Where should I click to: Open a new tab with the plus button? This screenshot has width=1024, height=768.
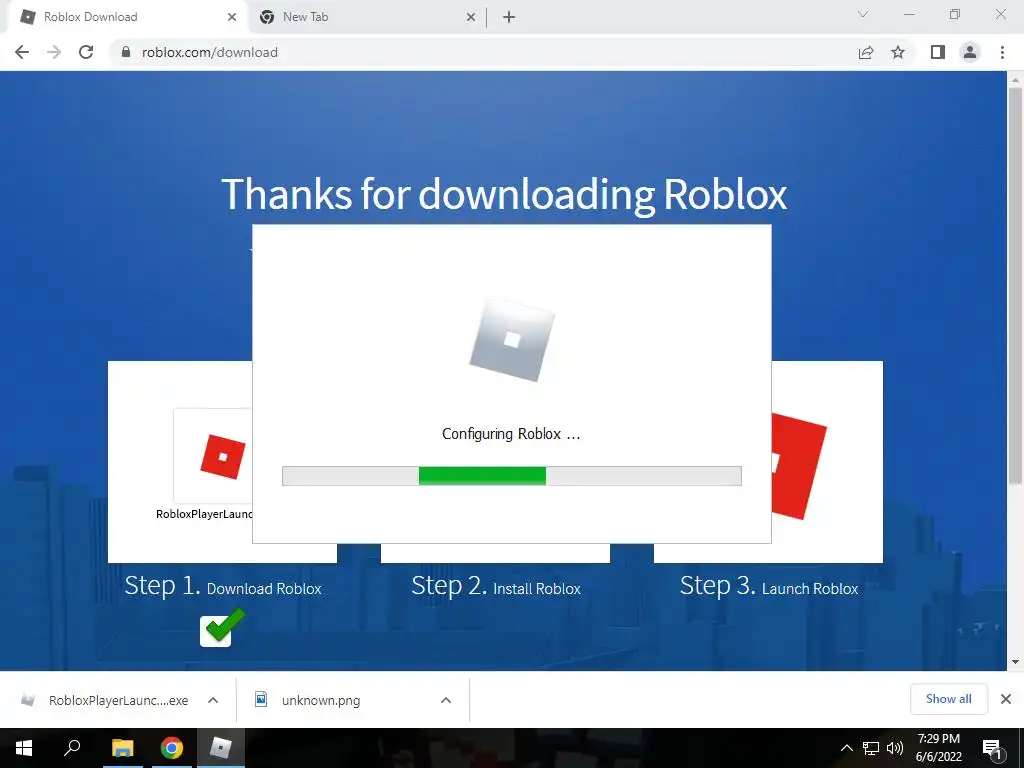509,17
